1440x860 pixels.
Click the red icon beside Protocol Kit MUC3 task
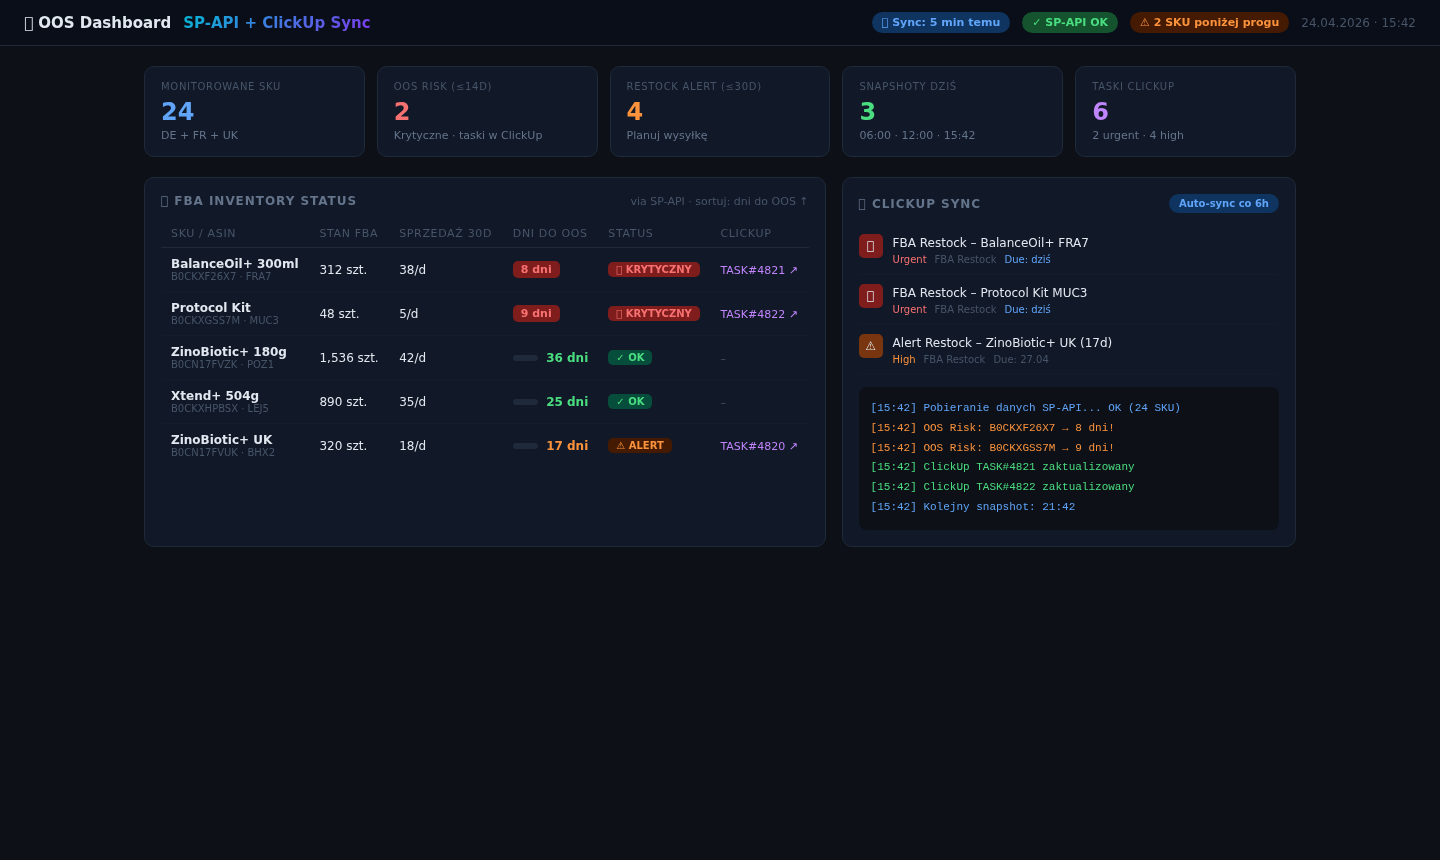(871, 296)
